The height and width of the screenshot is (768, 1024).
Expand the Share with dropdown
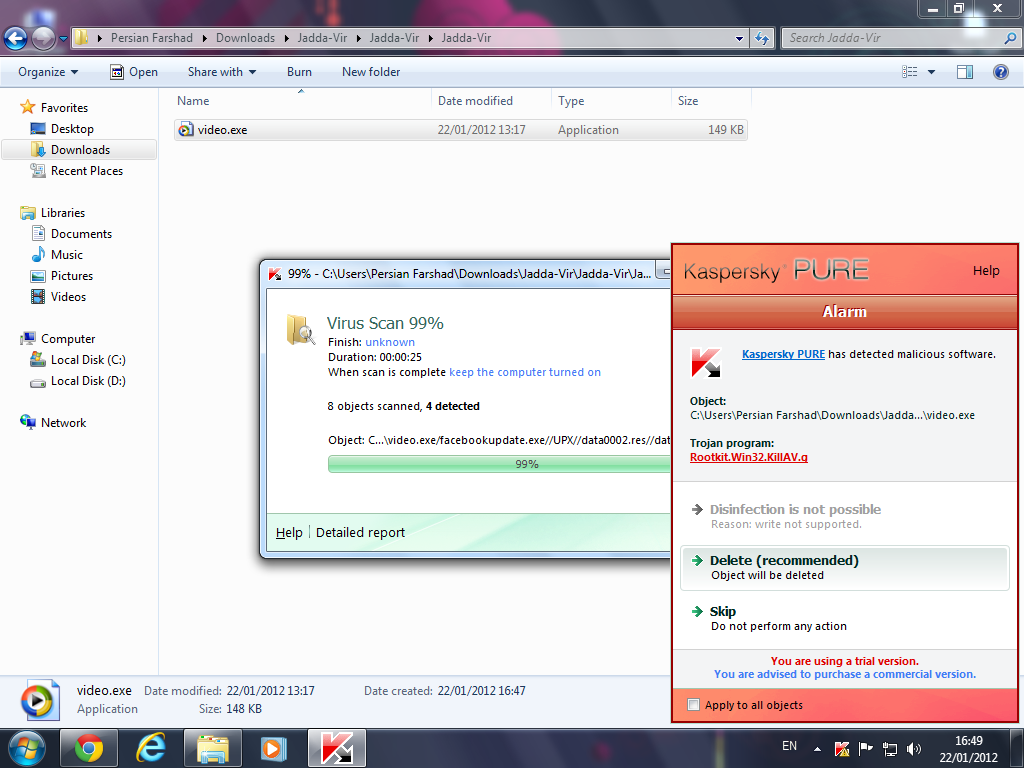tap(221, 72)
